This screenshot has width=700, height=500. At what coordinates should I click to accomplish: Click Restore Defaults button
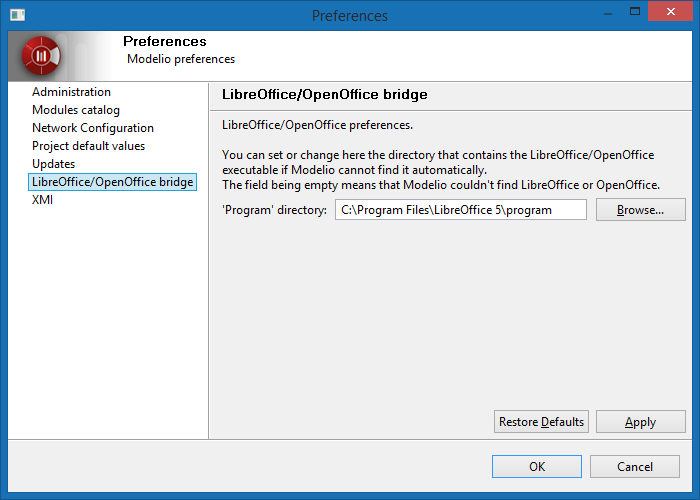tap(541, 422)
